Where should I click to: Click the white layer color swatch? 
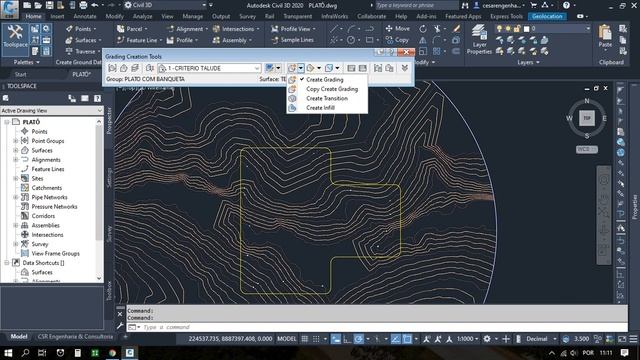(527, 29)
